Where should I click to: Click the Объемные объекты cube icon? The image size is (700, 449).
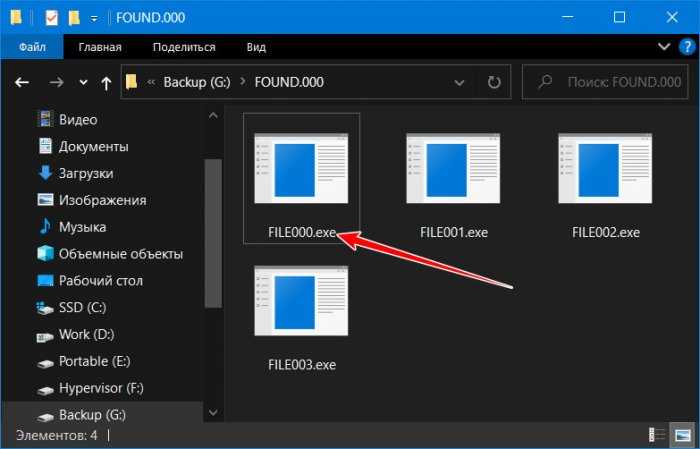[45, 254]
